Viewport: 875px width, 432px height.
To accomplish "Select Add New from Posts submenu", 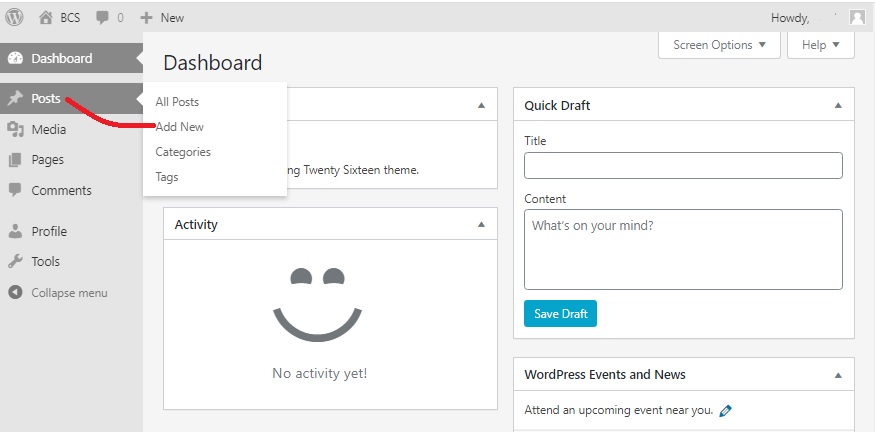I will pos(180,127).
